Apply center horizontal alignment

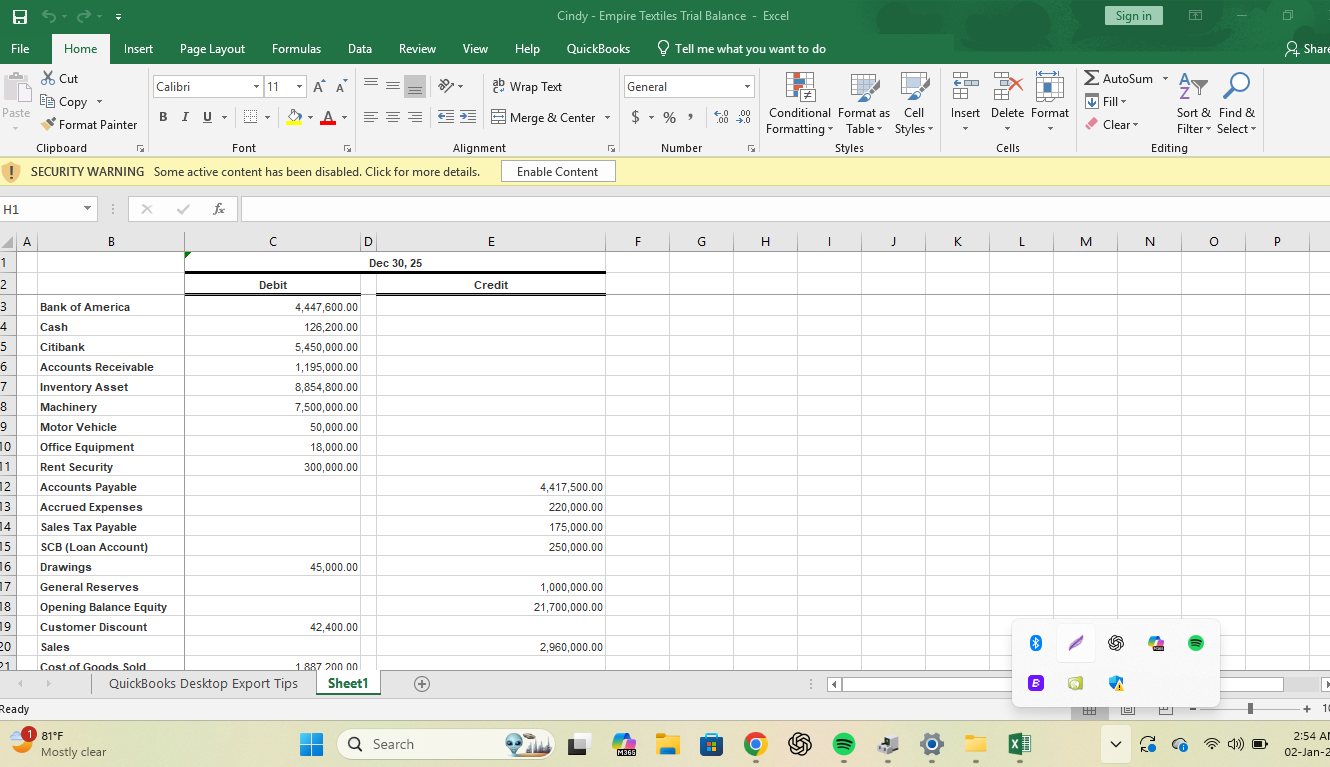pyautogui.click(x=393, y=118)
